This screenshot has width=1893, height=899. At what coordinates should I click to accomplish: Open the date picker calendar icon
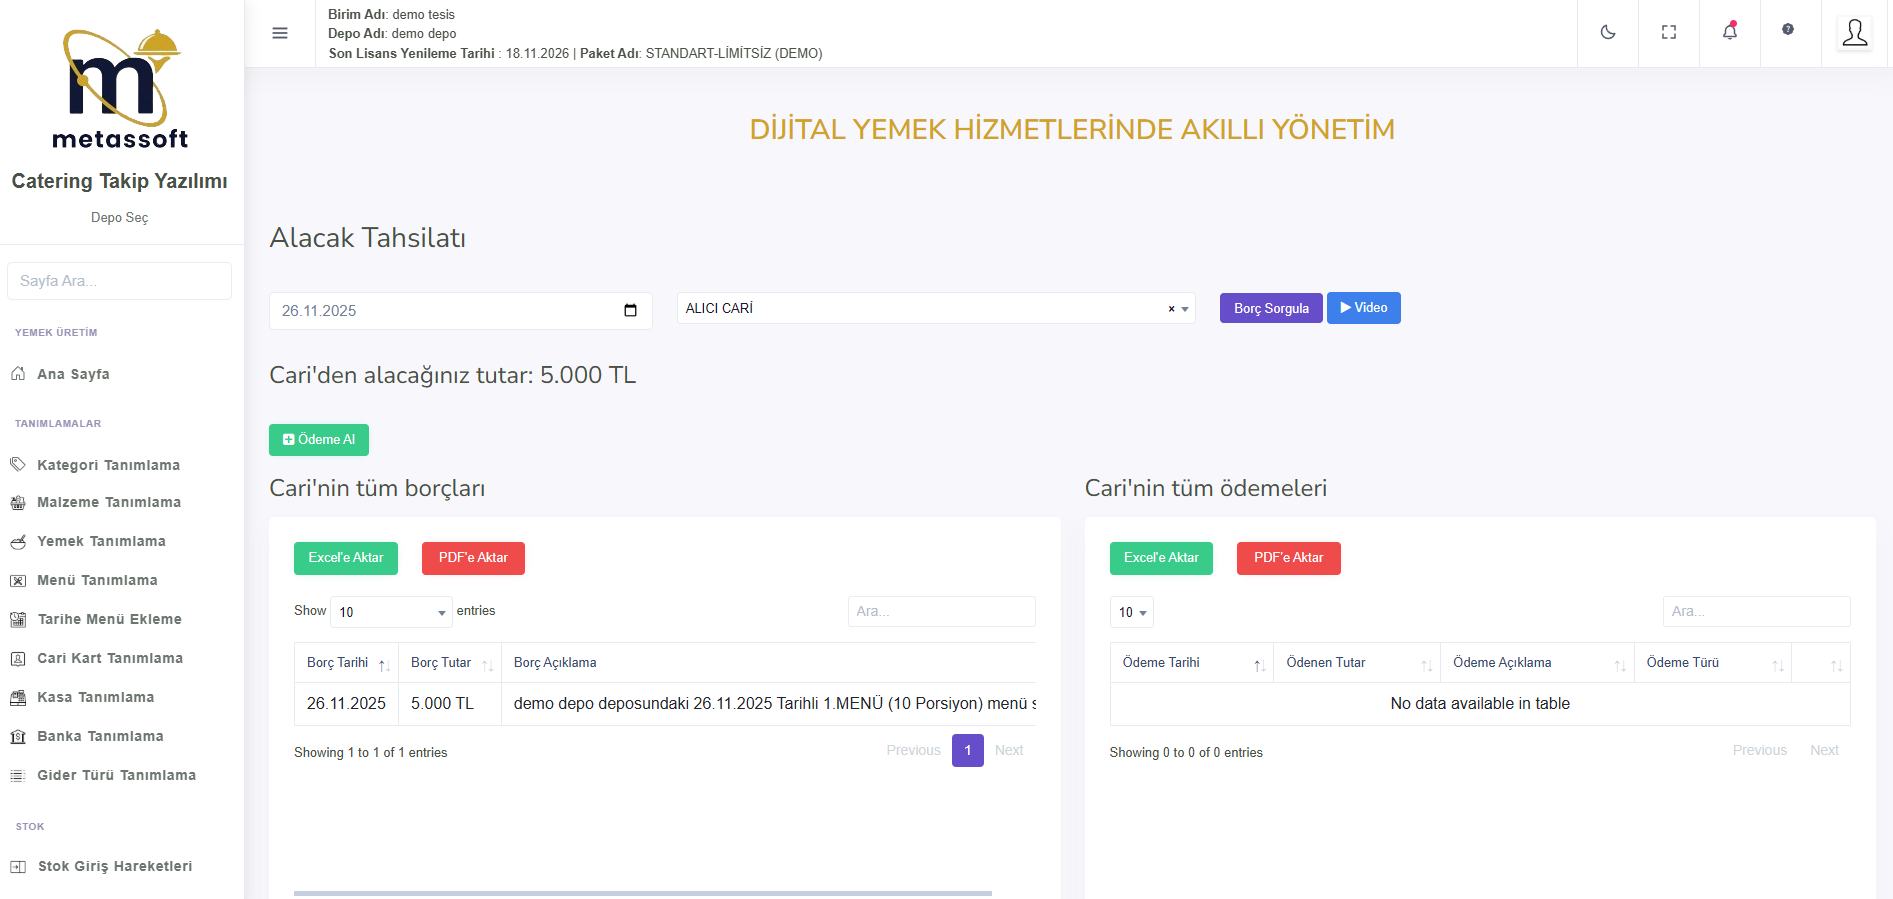(630, 311)
